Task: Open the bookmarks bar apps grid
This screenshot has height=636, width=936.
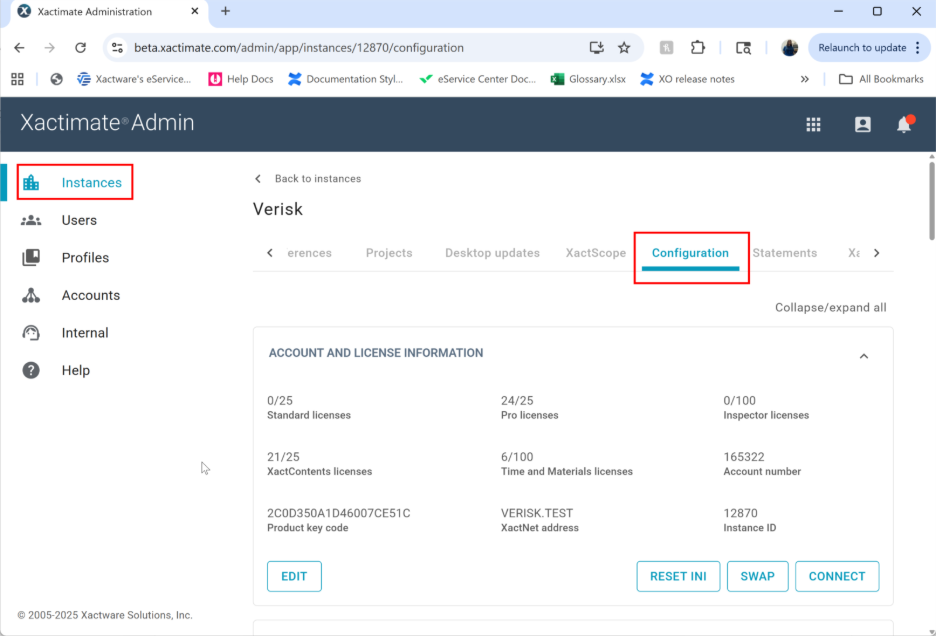Action: pyautogui.click(x=17, y=79)
